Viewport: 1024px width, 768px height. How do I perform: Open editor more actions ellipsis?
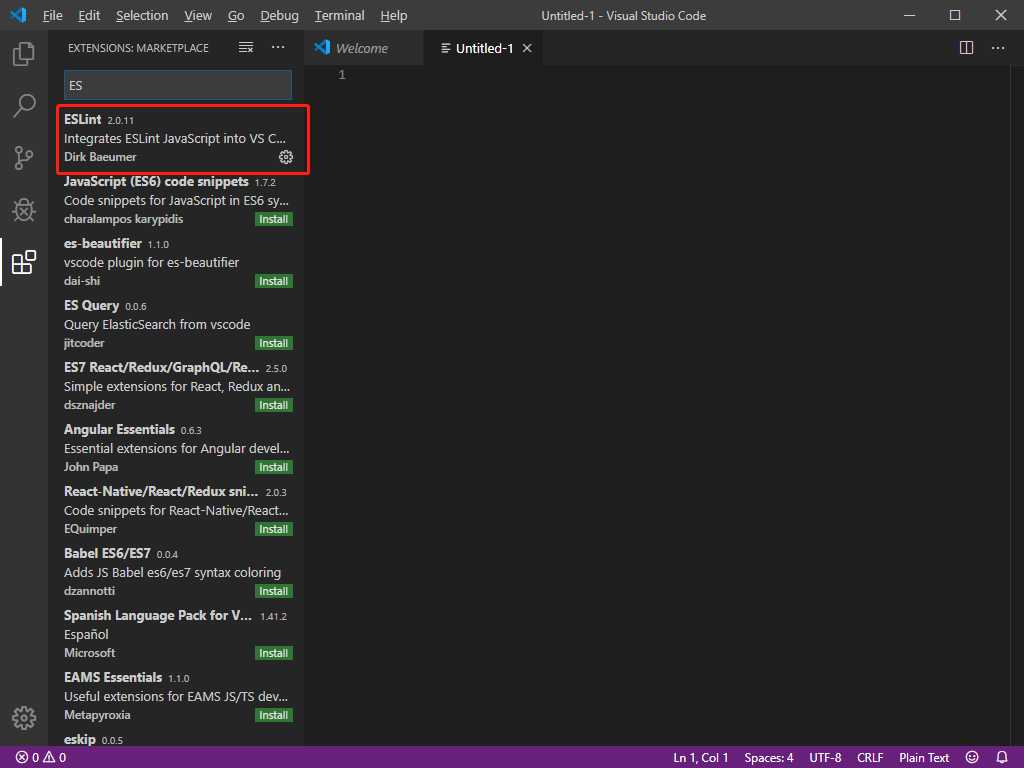tap(999, 48)
